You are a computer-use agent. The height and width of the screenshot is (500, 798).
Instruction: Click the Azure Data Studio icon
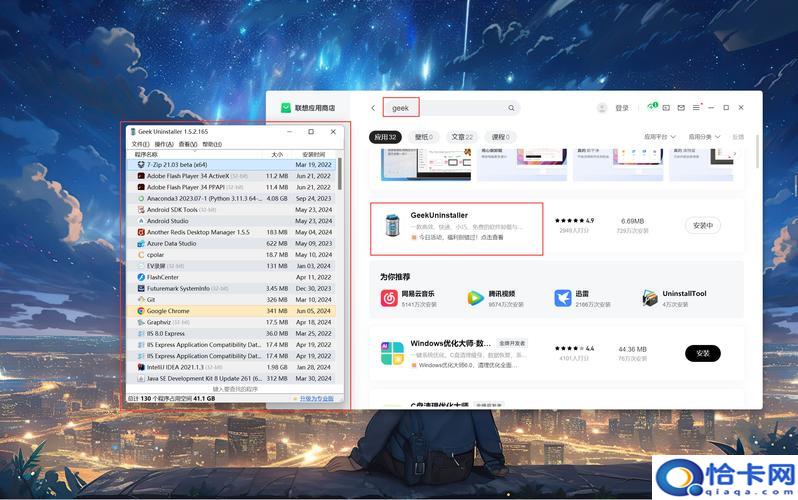[141, 243]
